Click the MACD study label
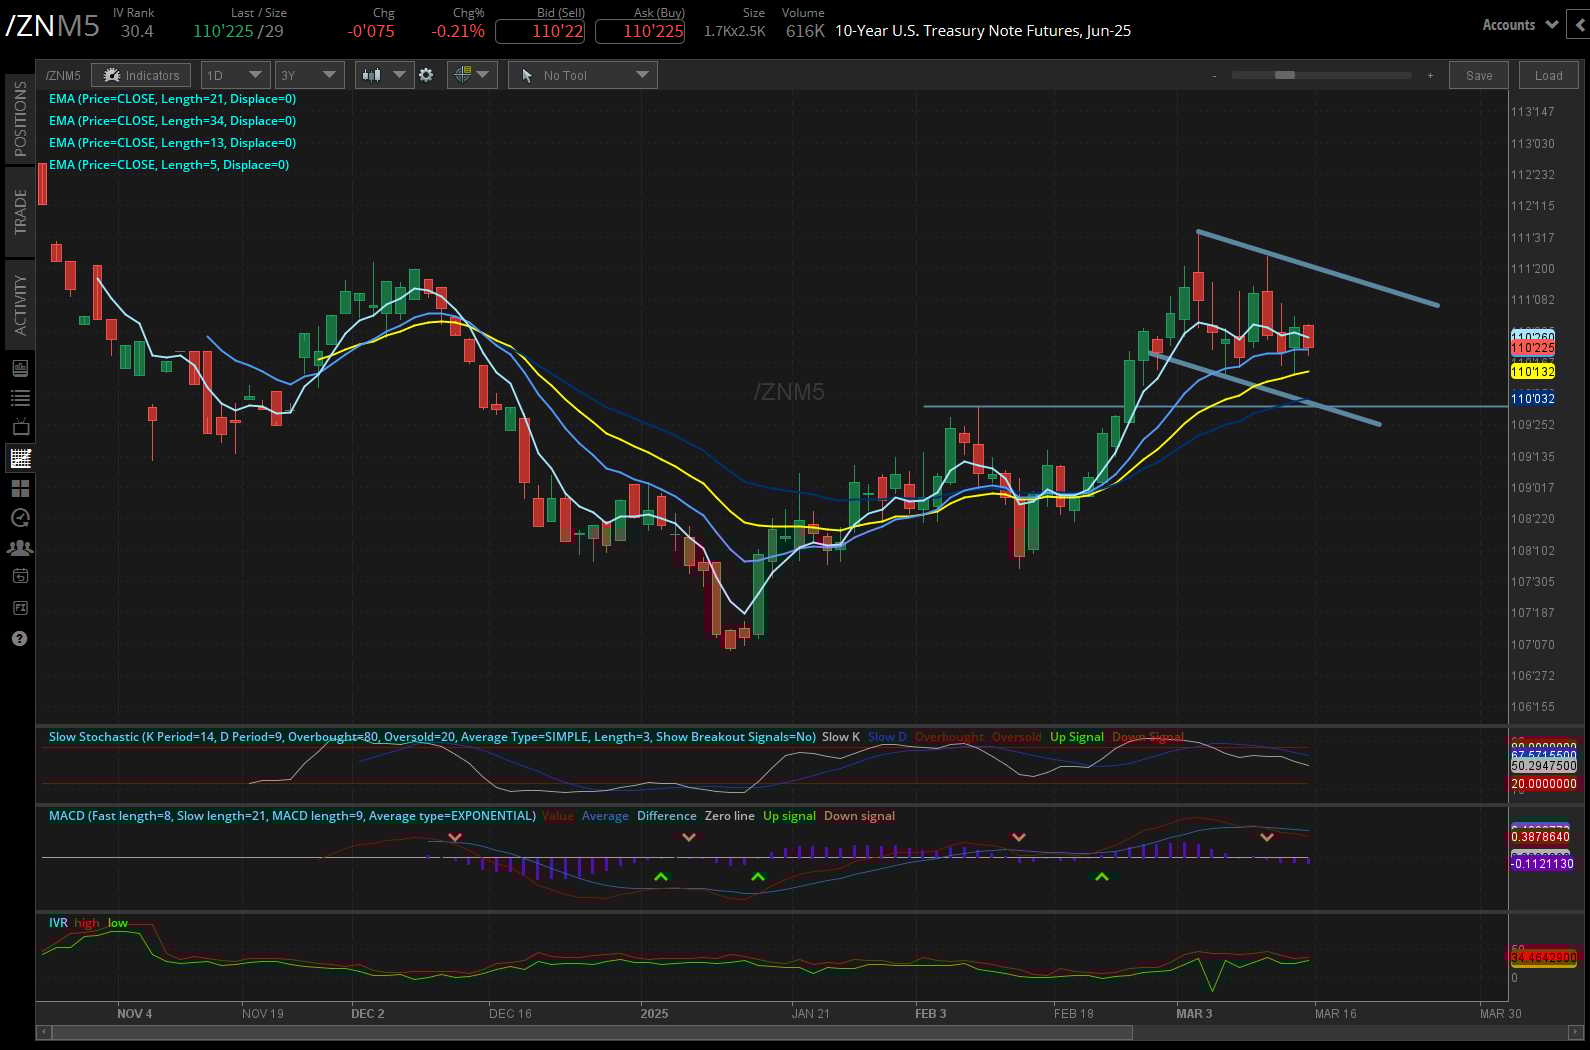Image resolution: width=1590 pixels, height=1050 pixels. (x=292, y=816)
